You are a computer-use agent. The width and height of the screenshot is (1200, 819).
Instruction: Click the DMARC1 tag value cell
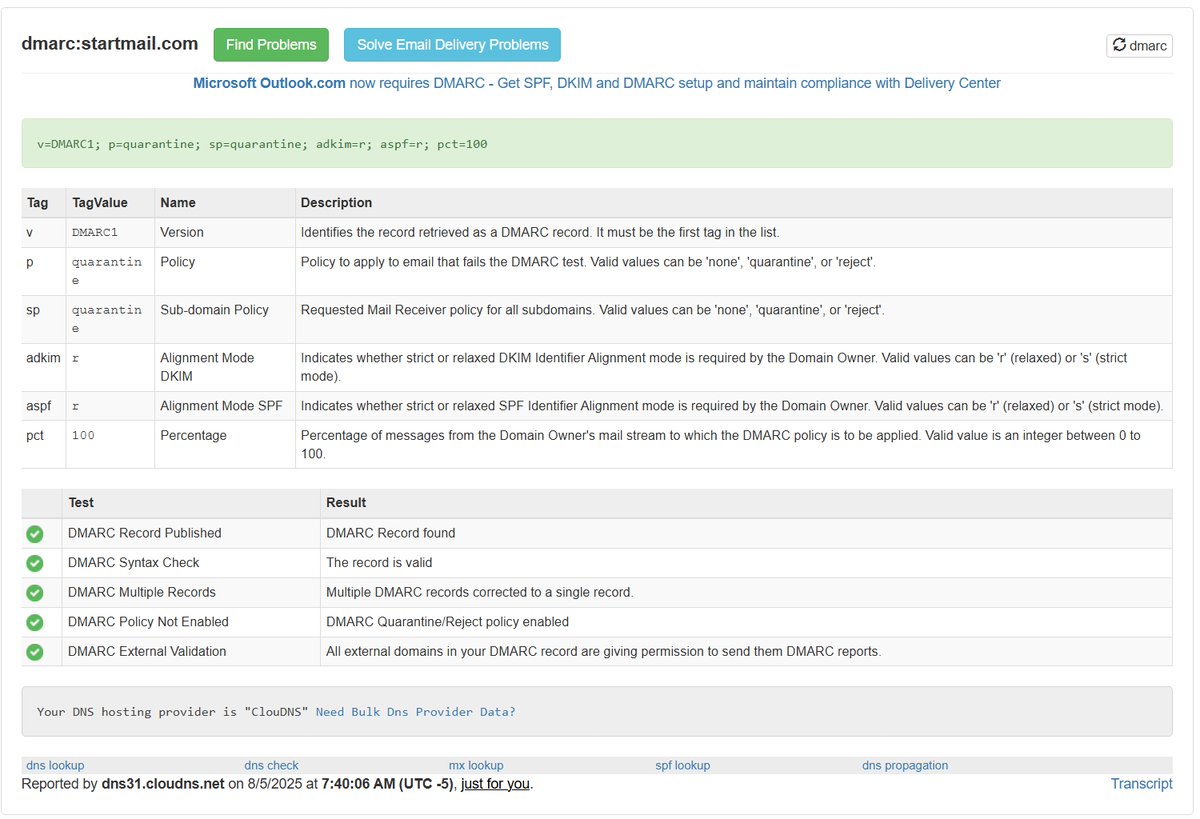click(110, 233)
